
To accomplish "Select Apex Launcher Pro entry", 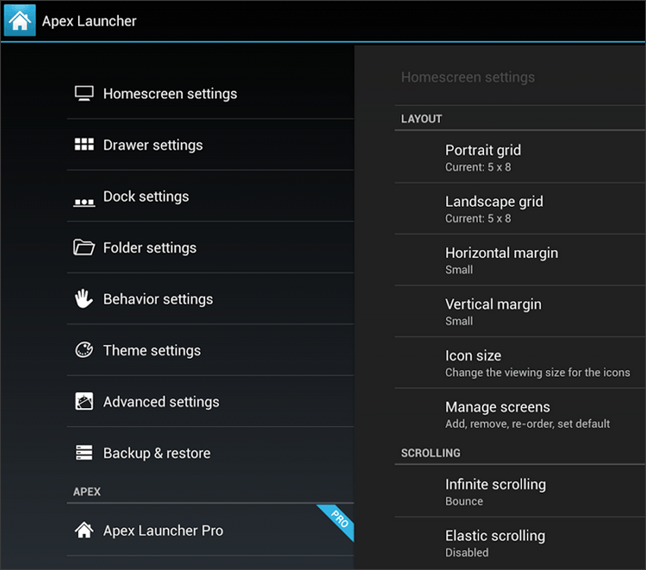I will click(x=210, y=530).
